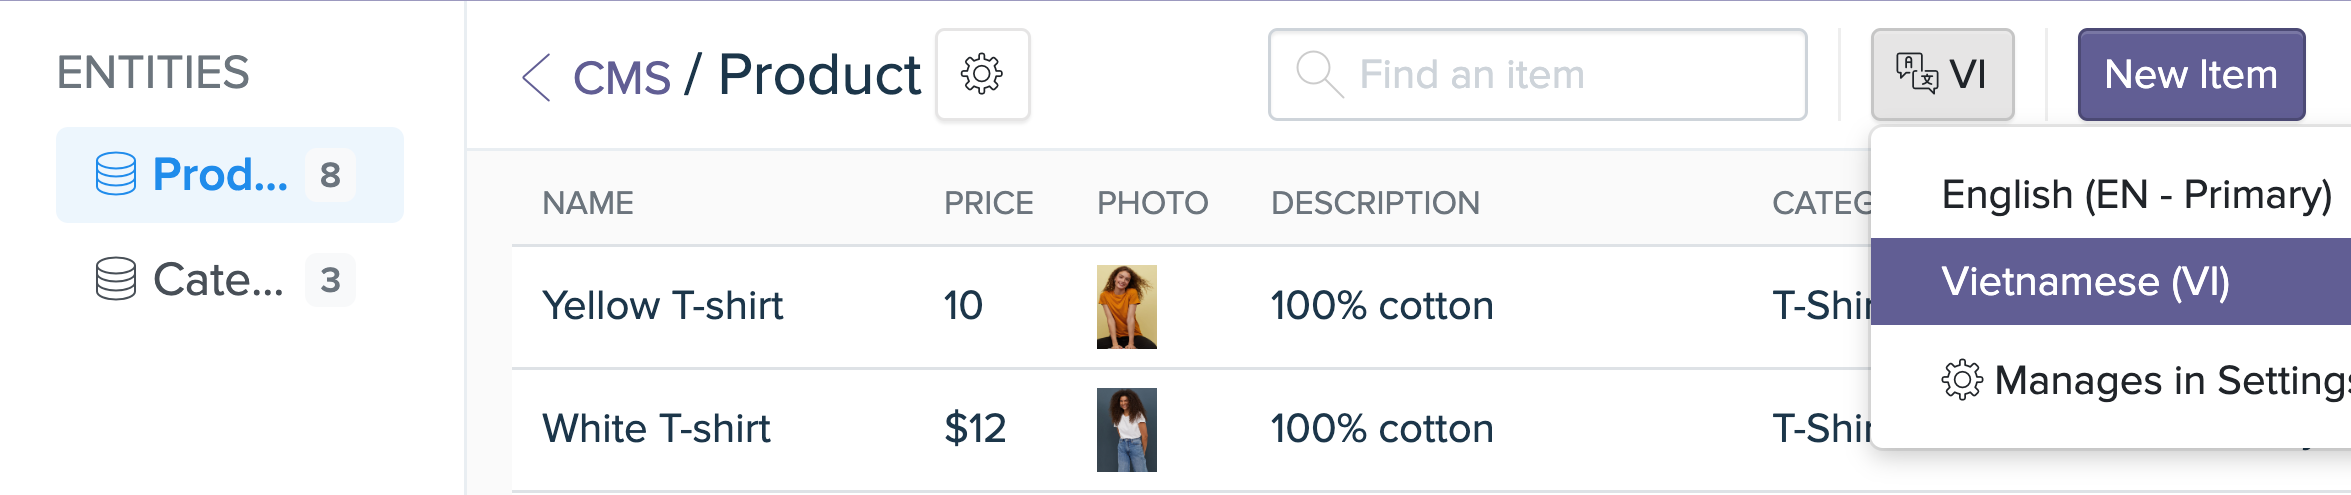Sort by the PRICE column header
2351x495 pixels.
point(988,203)
